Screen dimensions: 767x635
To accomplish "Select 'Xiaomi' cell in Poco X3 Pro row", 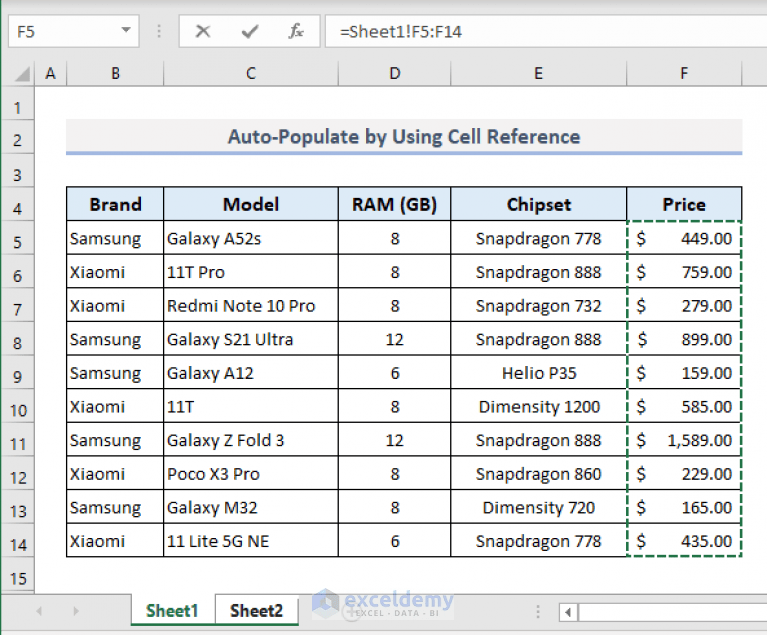I will [x=115, y=474].
